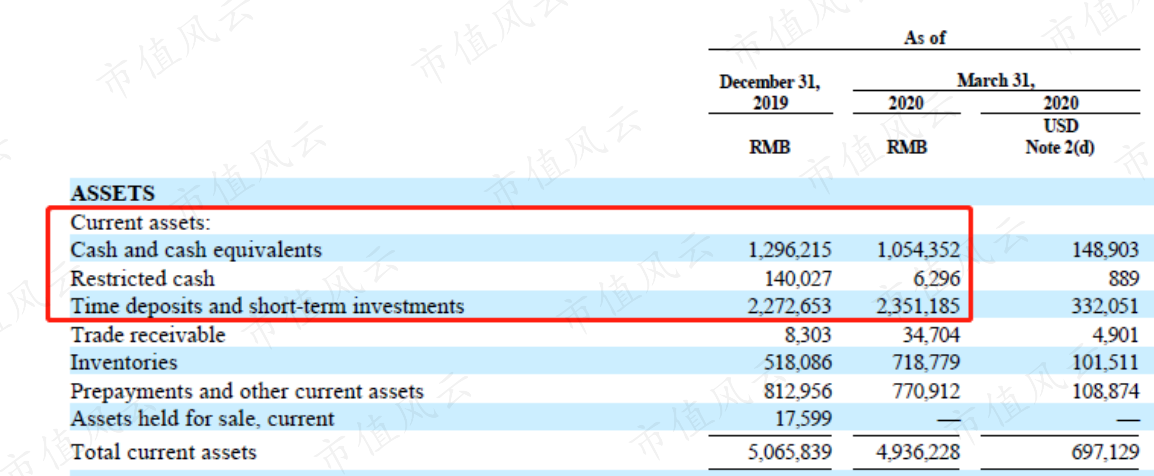Image resolution: width=1154 pixels, height=476 pixels.
Task: Select the 2,351,185 time deposits value
Action: [x=916, y=306]
